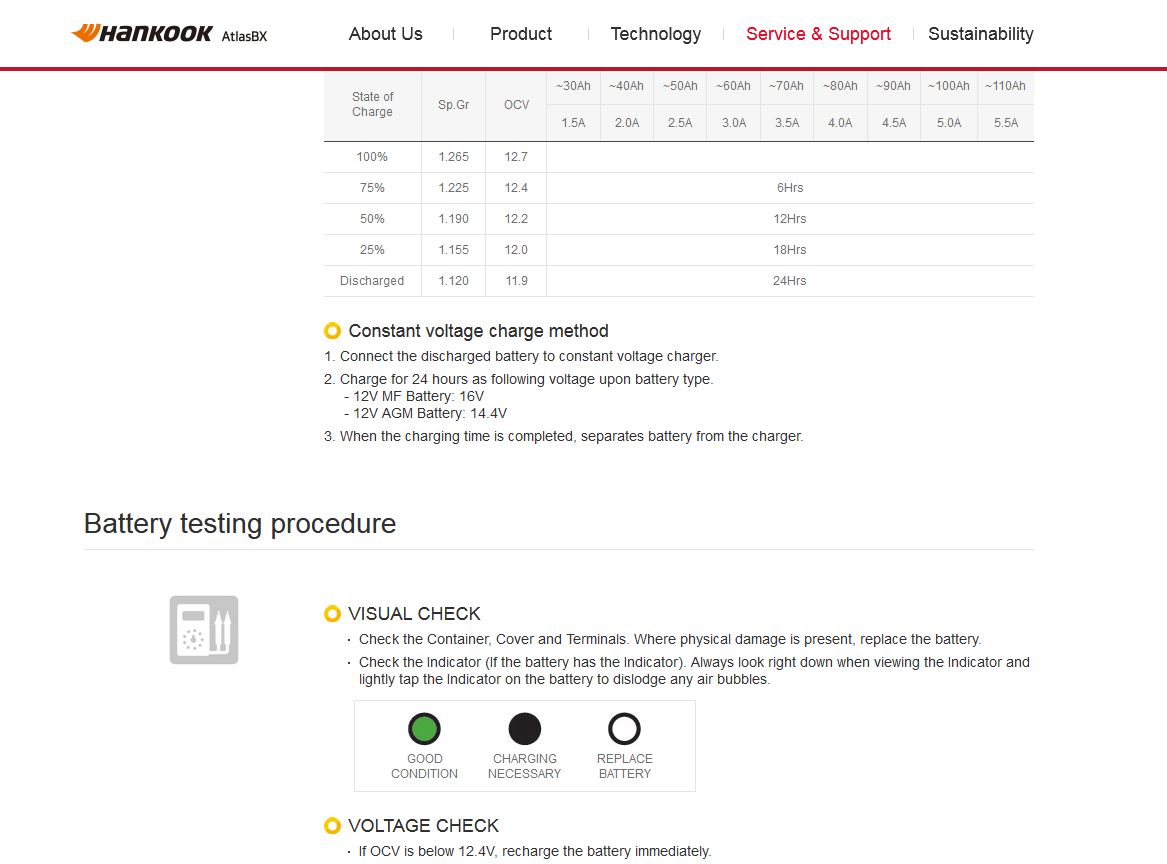
Task: Click the white Replace Battery indicator circle
Action: coord(624,729)
